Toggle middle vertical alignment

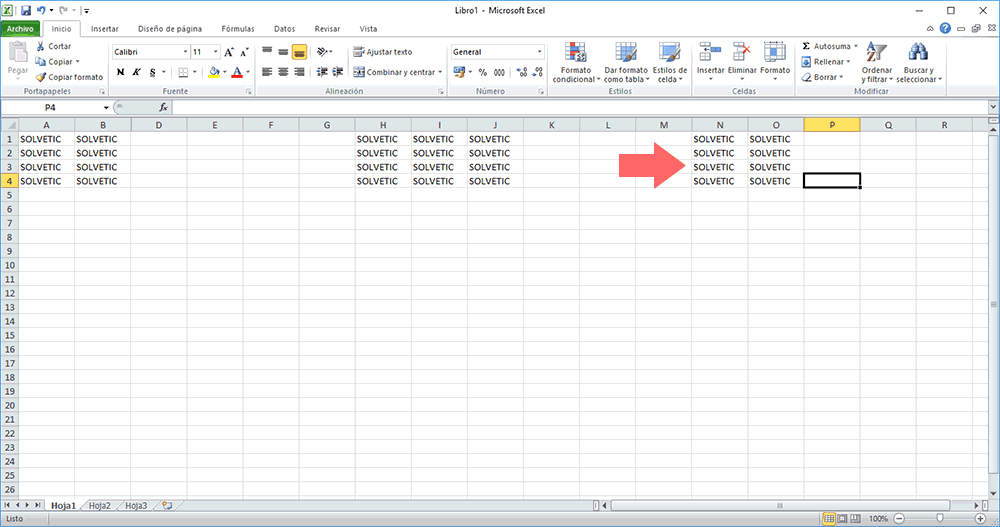(283, 52)
